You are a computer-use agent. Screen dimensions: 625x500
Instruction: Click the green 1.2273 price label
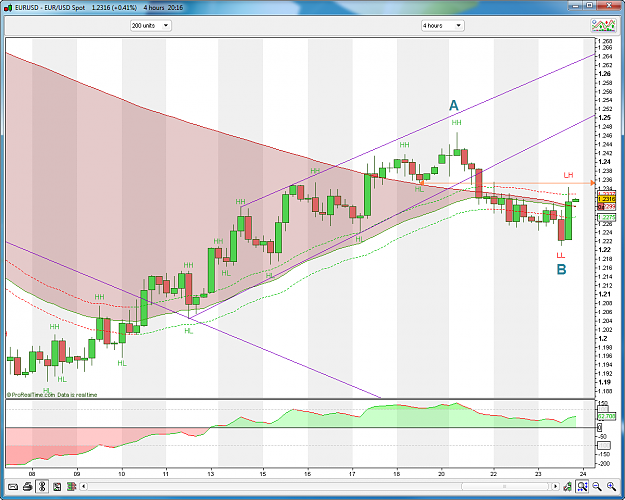[606, 217]
